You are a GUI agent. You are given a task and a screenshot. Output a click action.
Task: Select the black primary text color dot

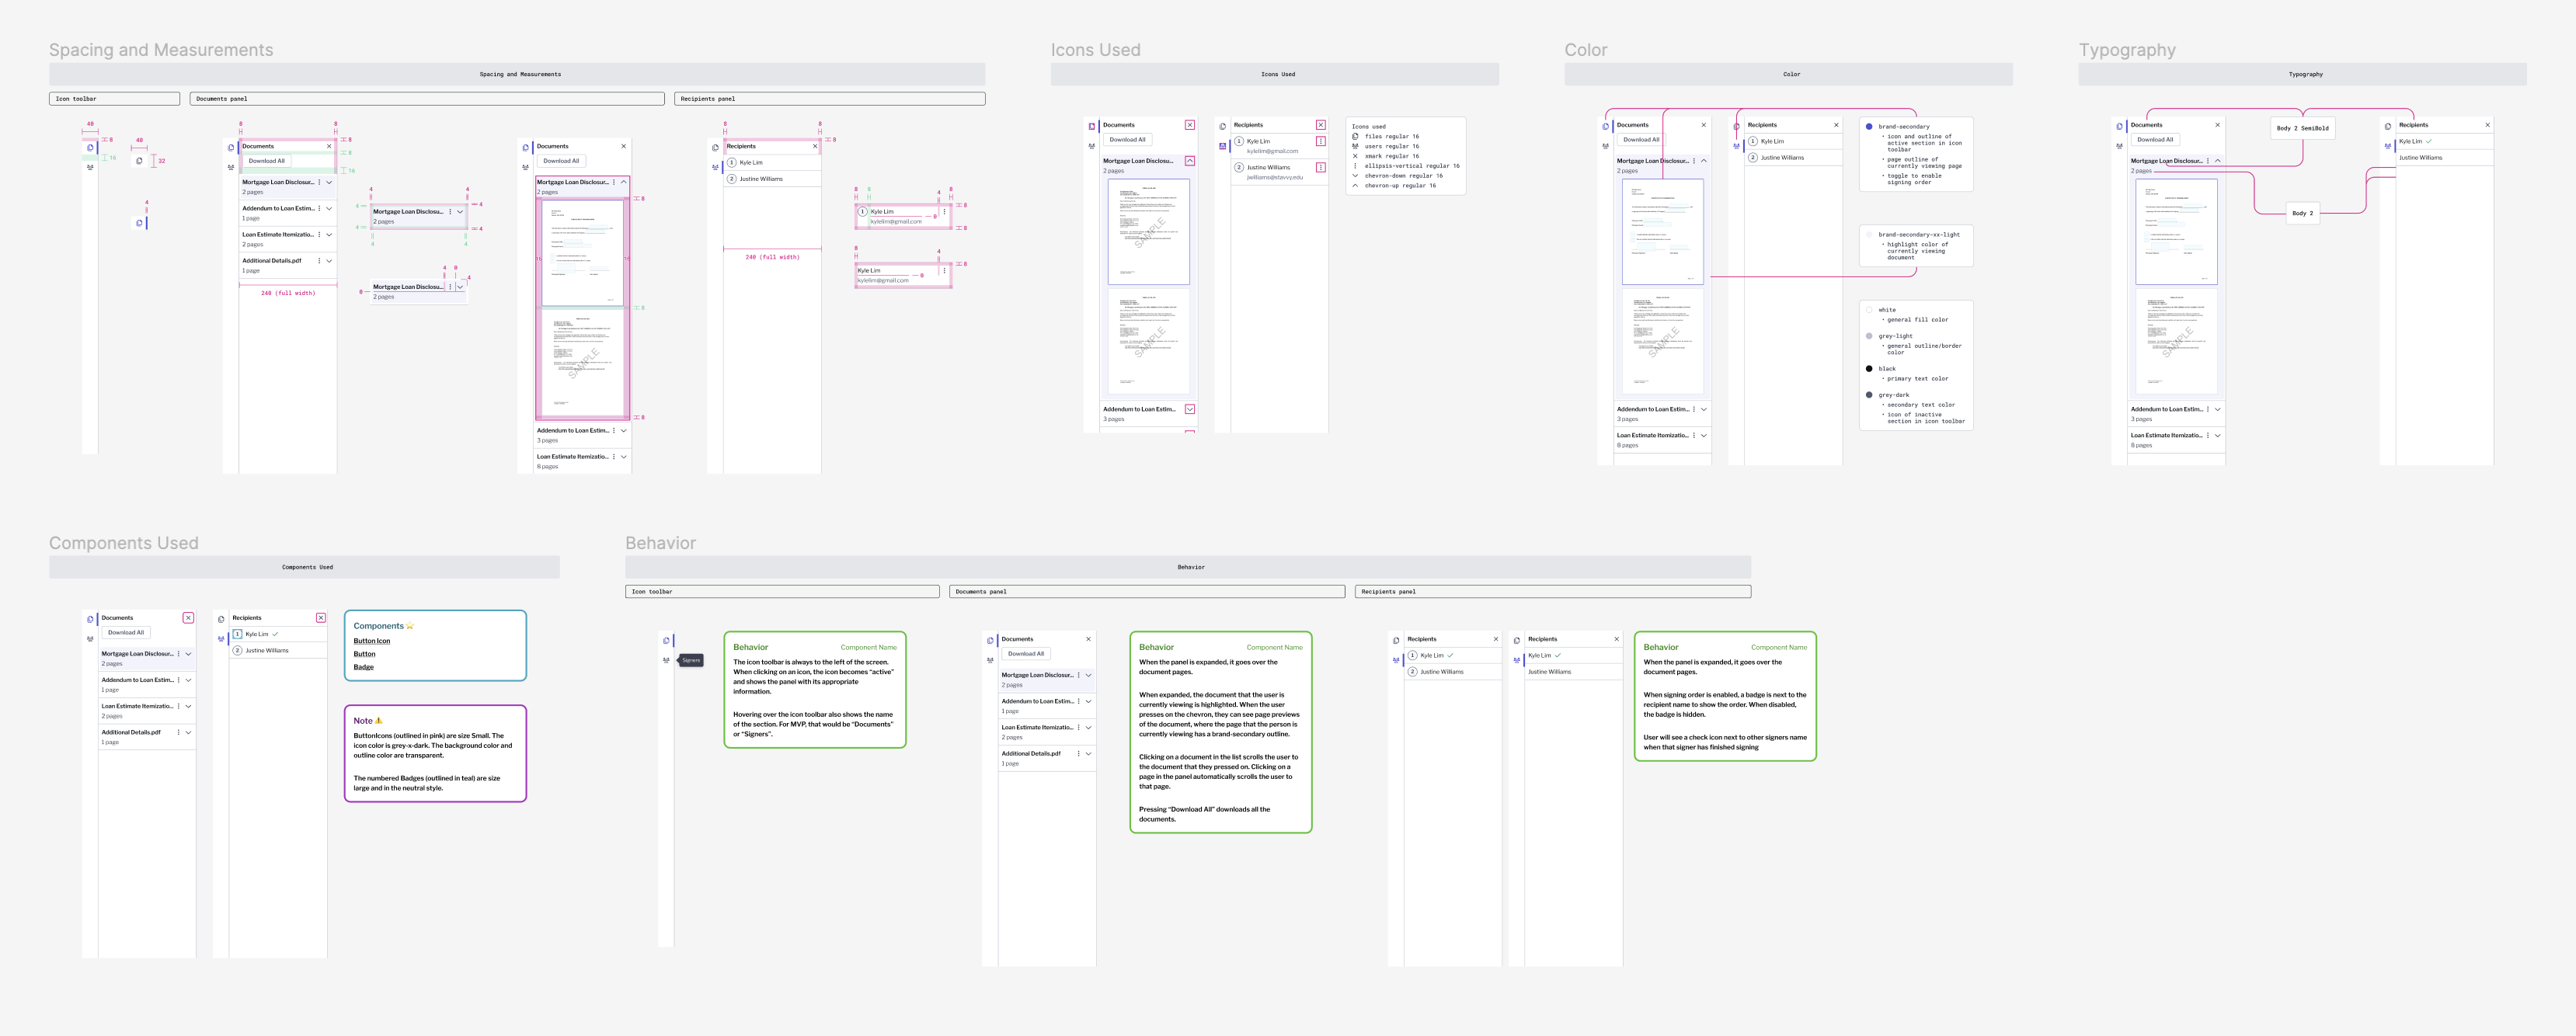coord(1869,369)
